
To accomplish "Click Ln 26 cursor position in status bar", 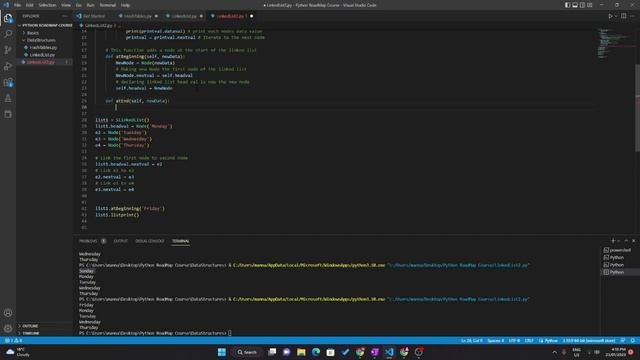I will click(471, 340).
